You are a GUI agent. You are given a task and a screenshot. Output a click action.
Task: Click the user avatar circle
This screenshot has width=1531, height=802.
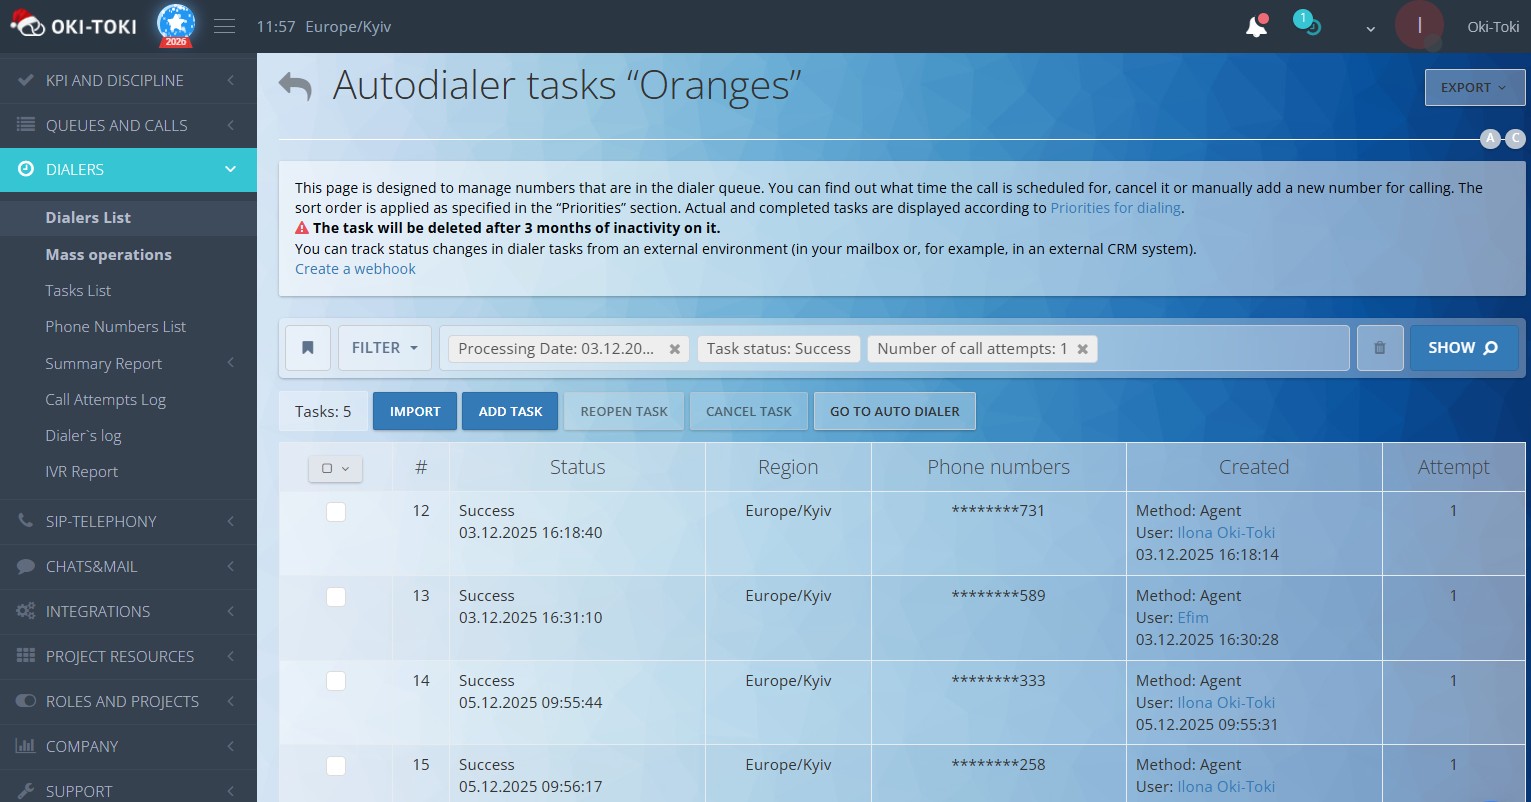(1419, 26)
